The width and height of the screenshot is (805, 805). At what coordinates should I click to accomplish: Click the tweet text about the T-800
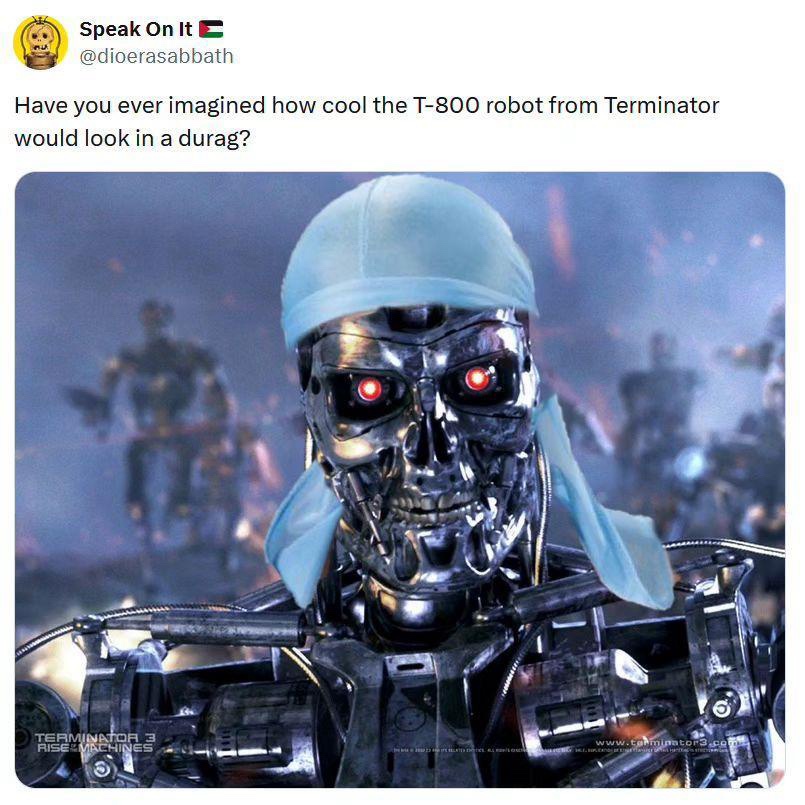coord(367,122)
